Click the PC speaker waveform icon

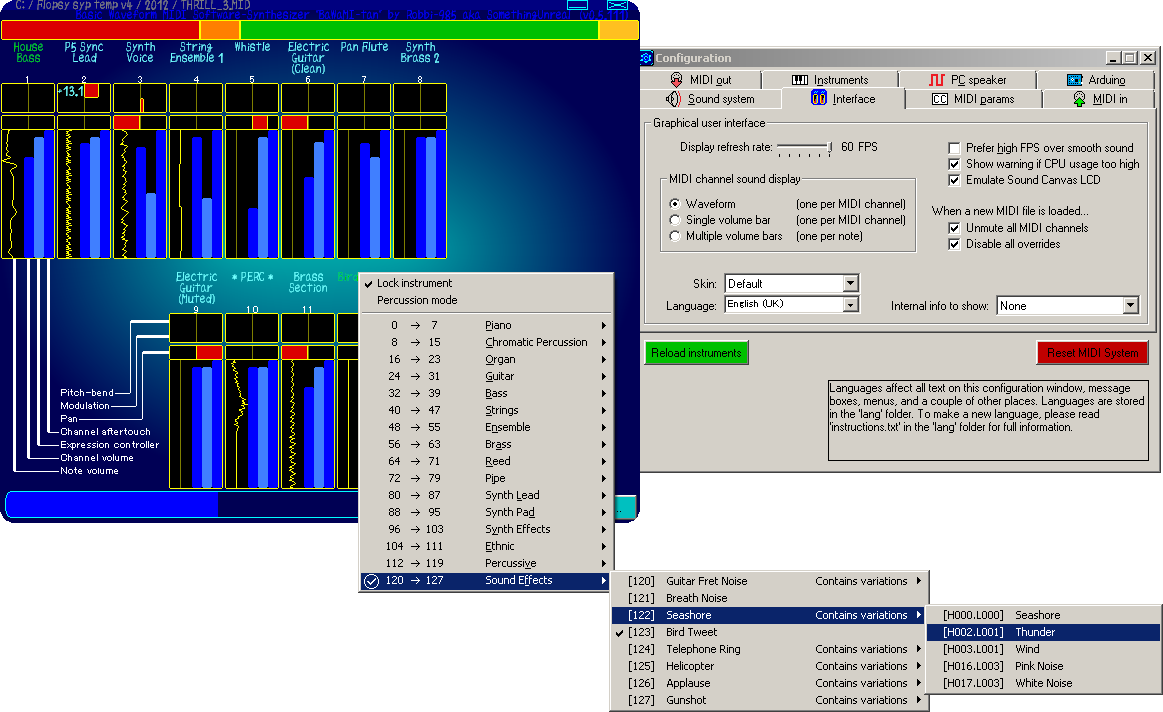tap(937, 80)
